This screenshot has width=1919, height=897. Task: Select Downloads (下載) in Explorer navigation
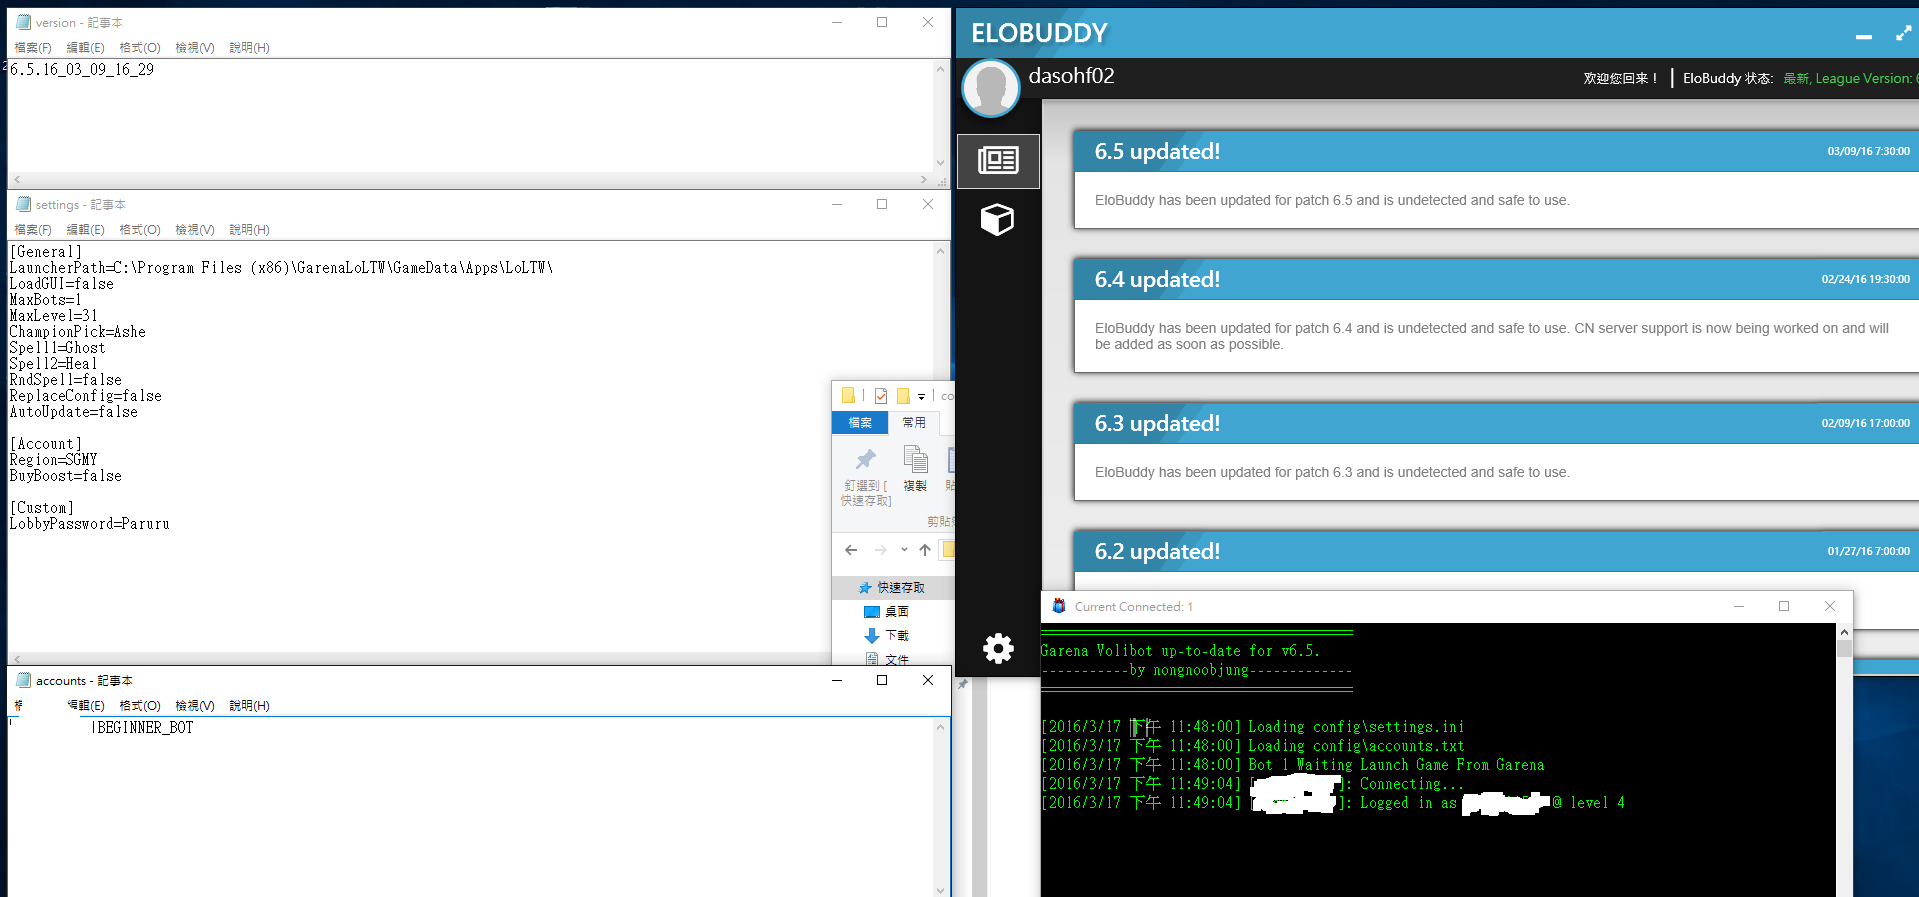[x=887, y=636]
